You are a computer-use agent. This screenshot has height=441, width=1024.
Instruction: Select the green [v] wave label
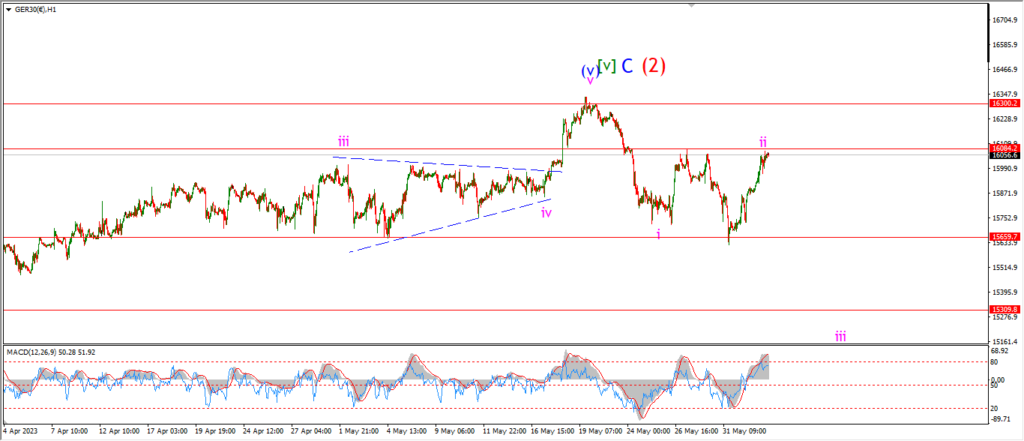(605, 67)
